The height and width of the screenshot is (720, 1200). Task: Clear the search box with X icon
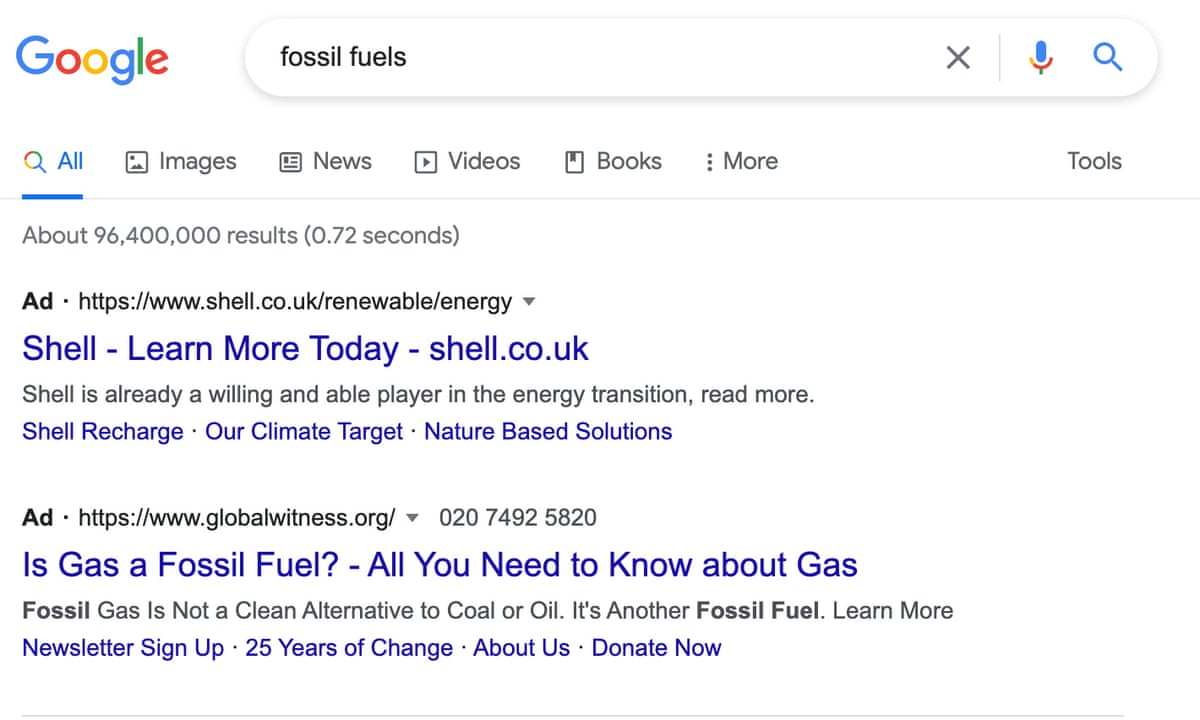957,58
